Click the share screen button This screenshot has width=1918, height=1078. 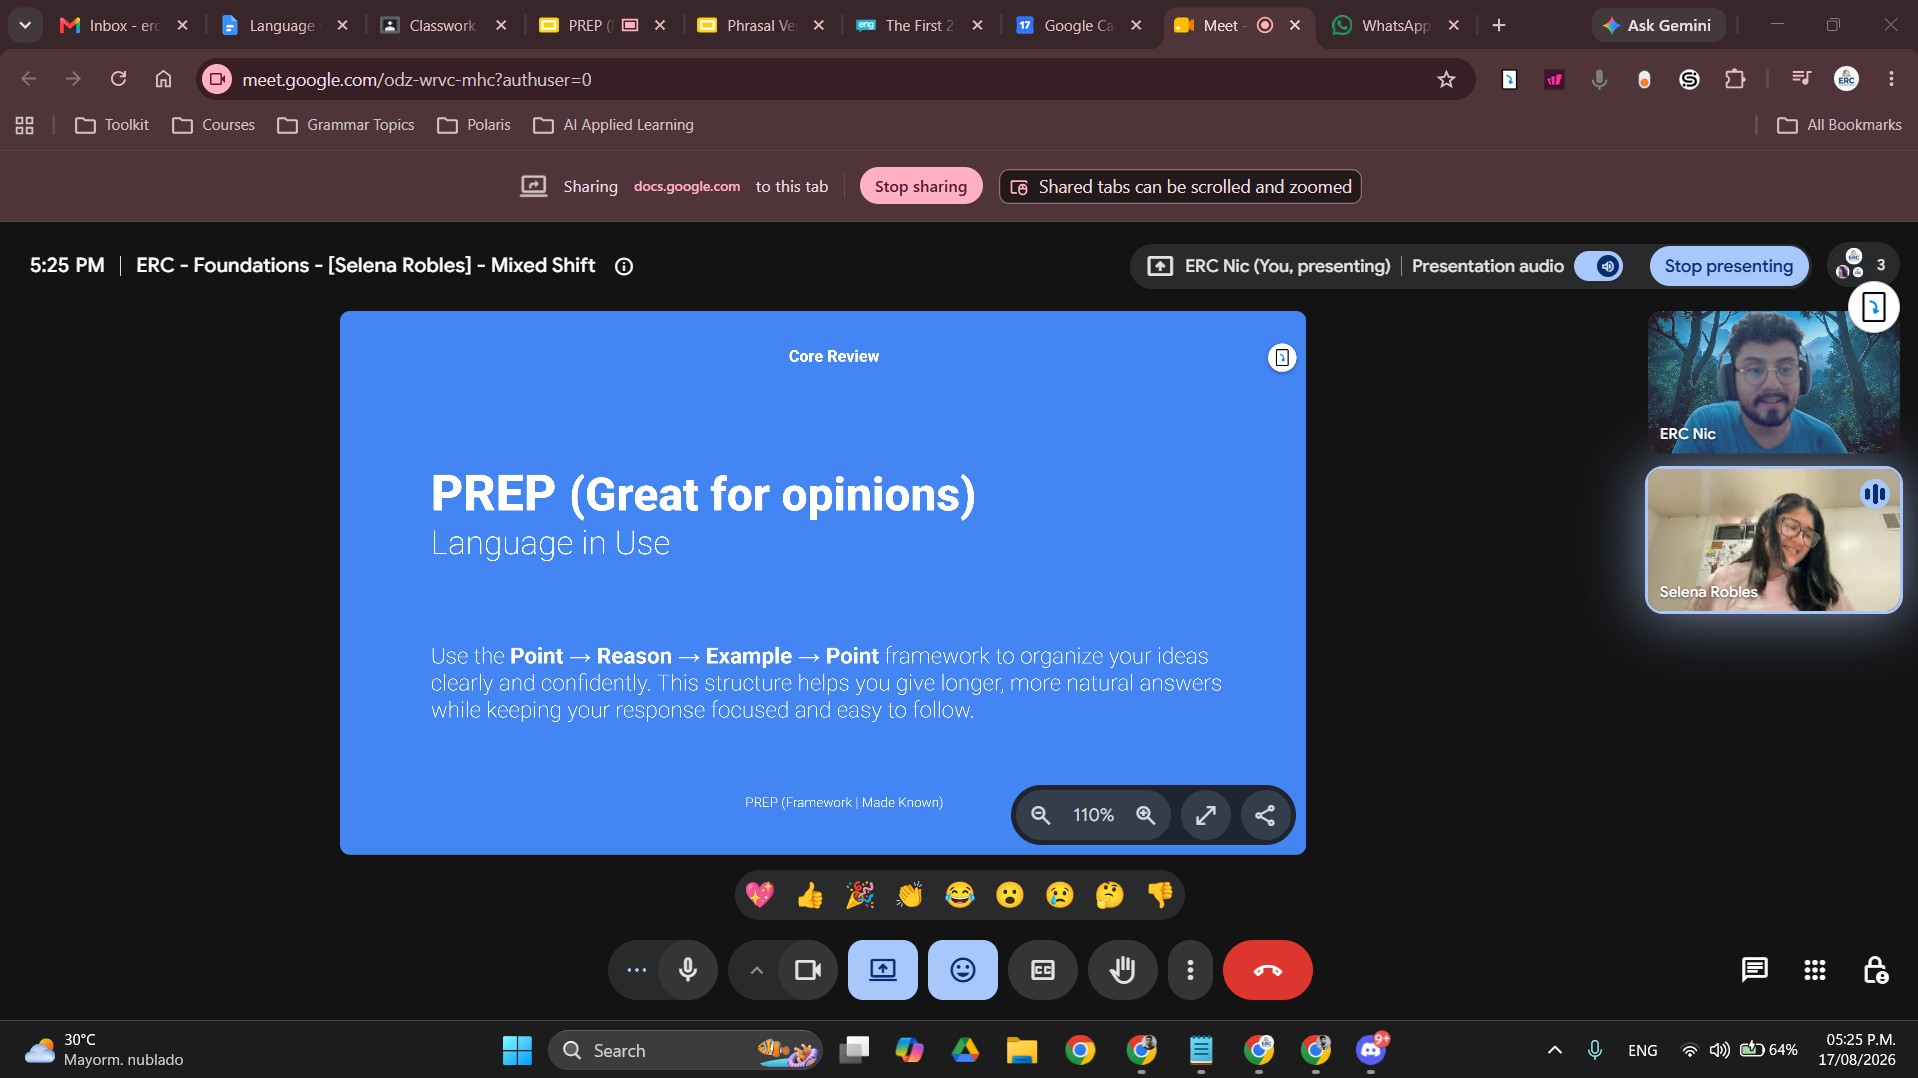coord(883,970)
